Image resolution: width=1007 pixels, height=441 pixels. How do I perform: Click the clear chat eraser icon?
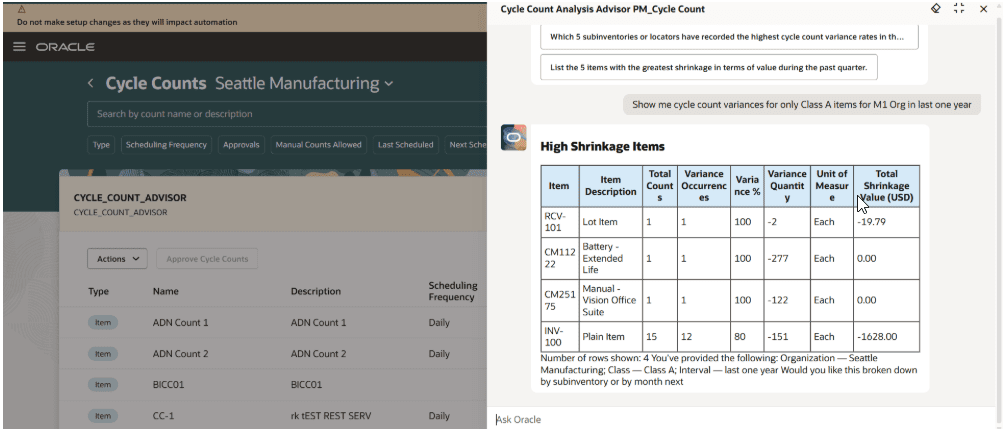936,9
